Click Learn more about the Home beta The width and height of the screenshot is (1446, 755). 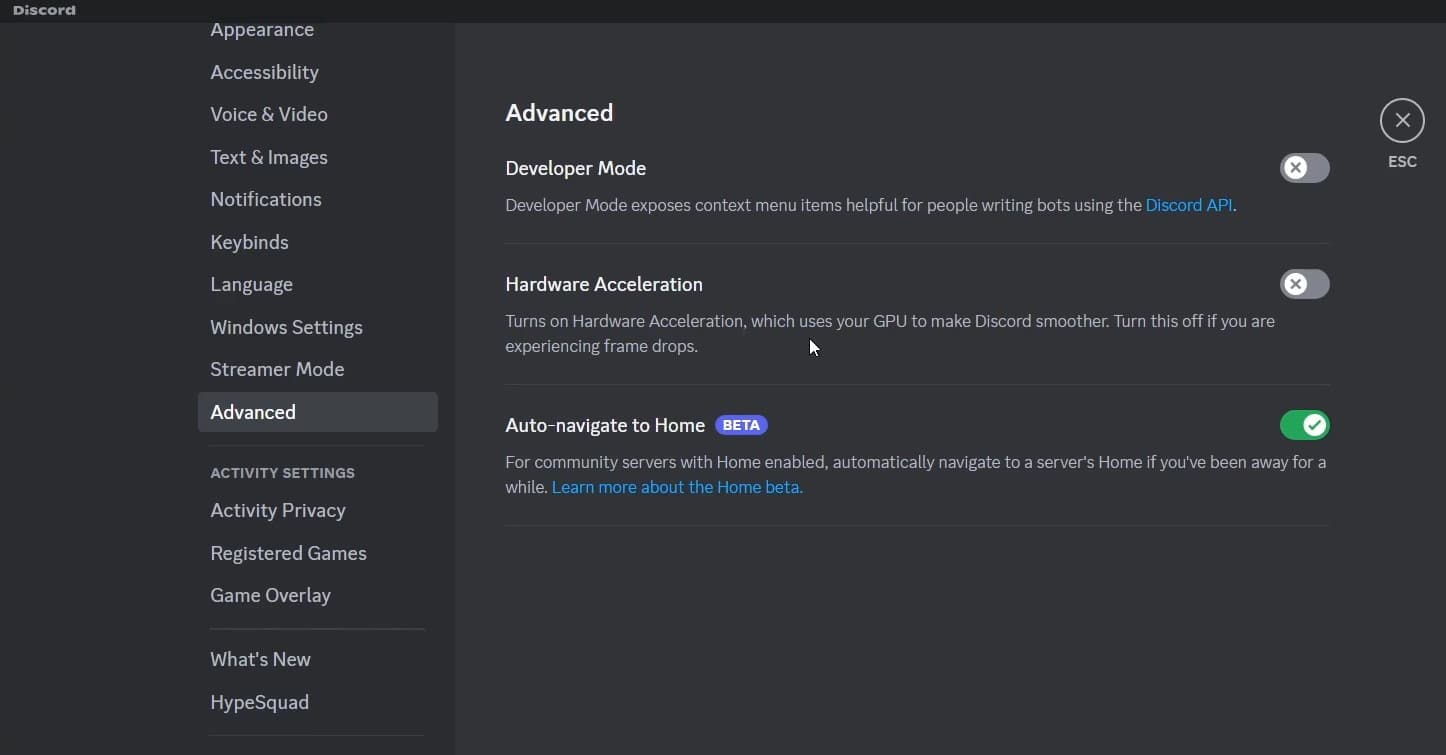(x=677, y=487)
